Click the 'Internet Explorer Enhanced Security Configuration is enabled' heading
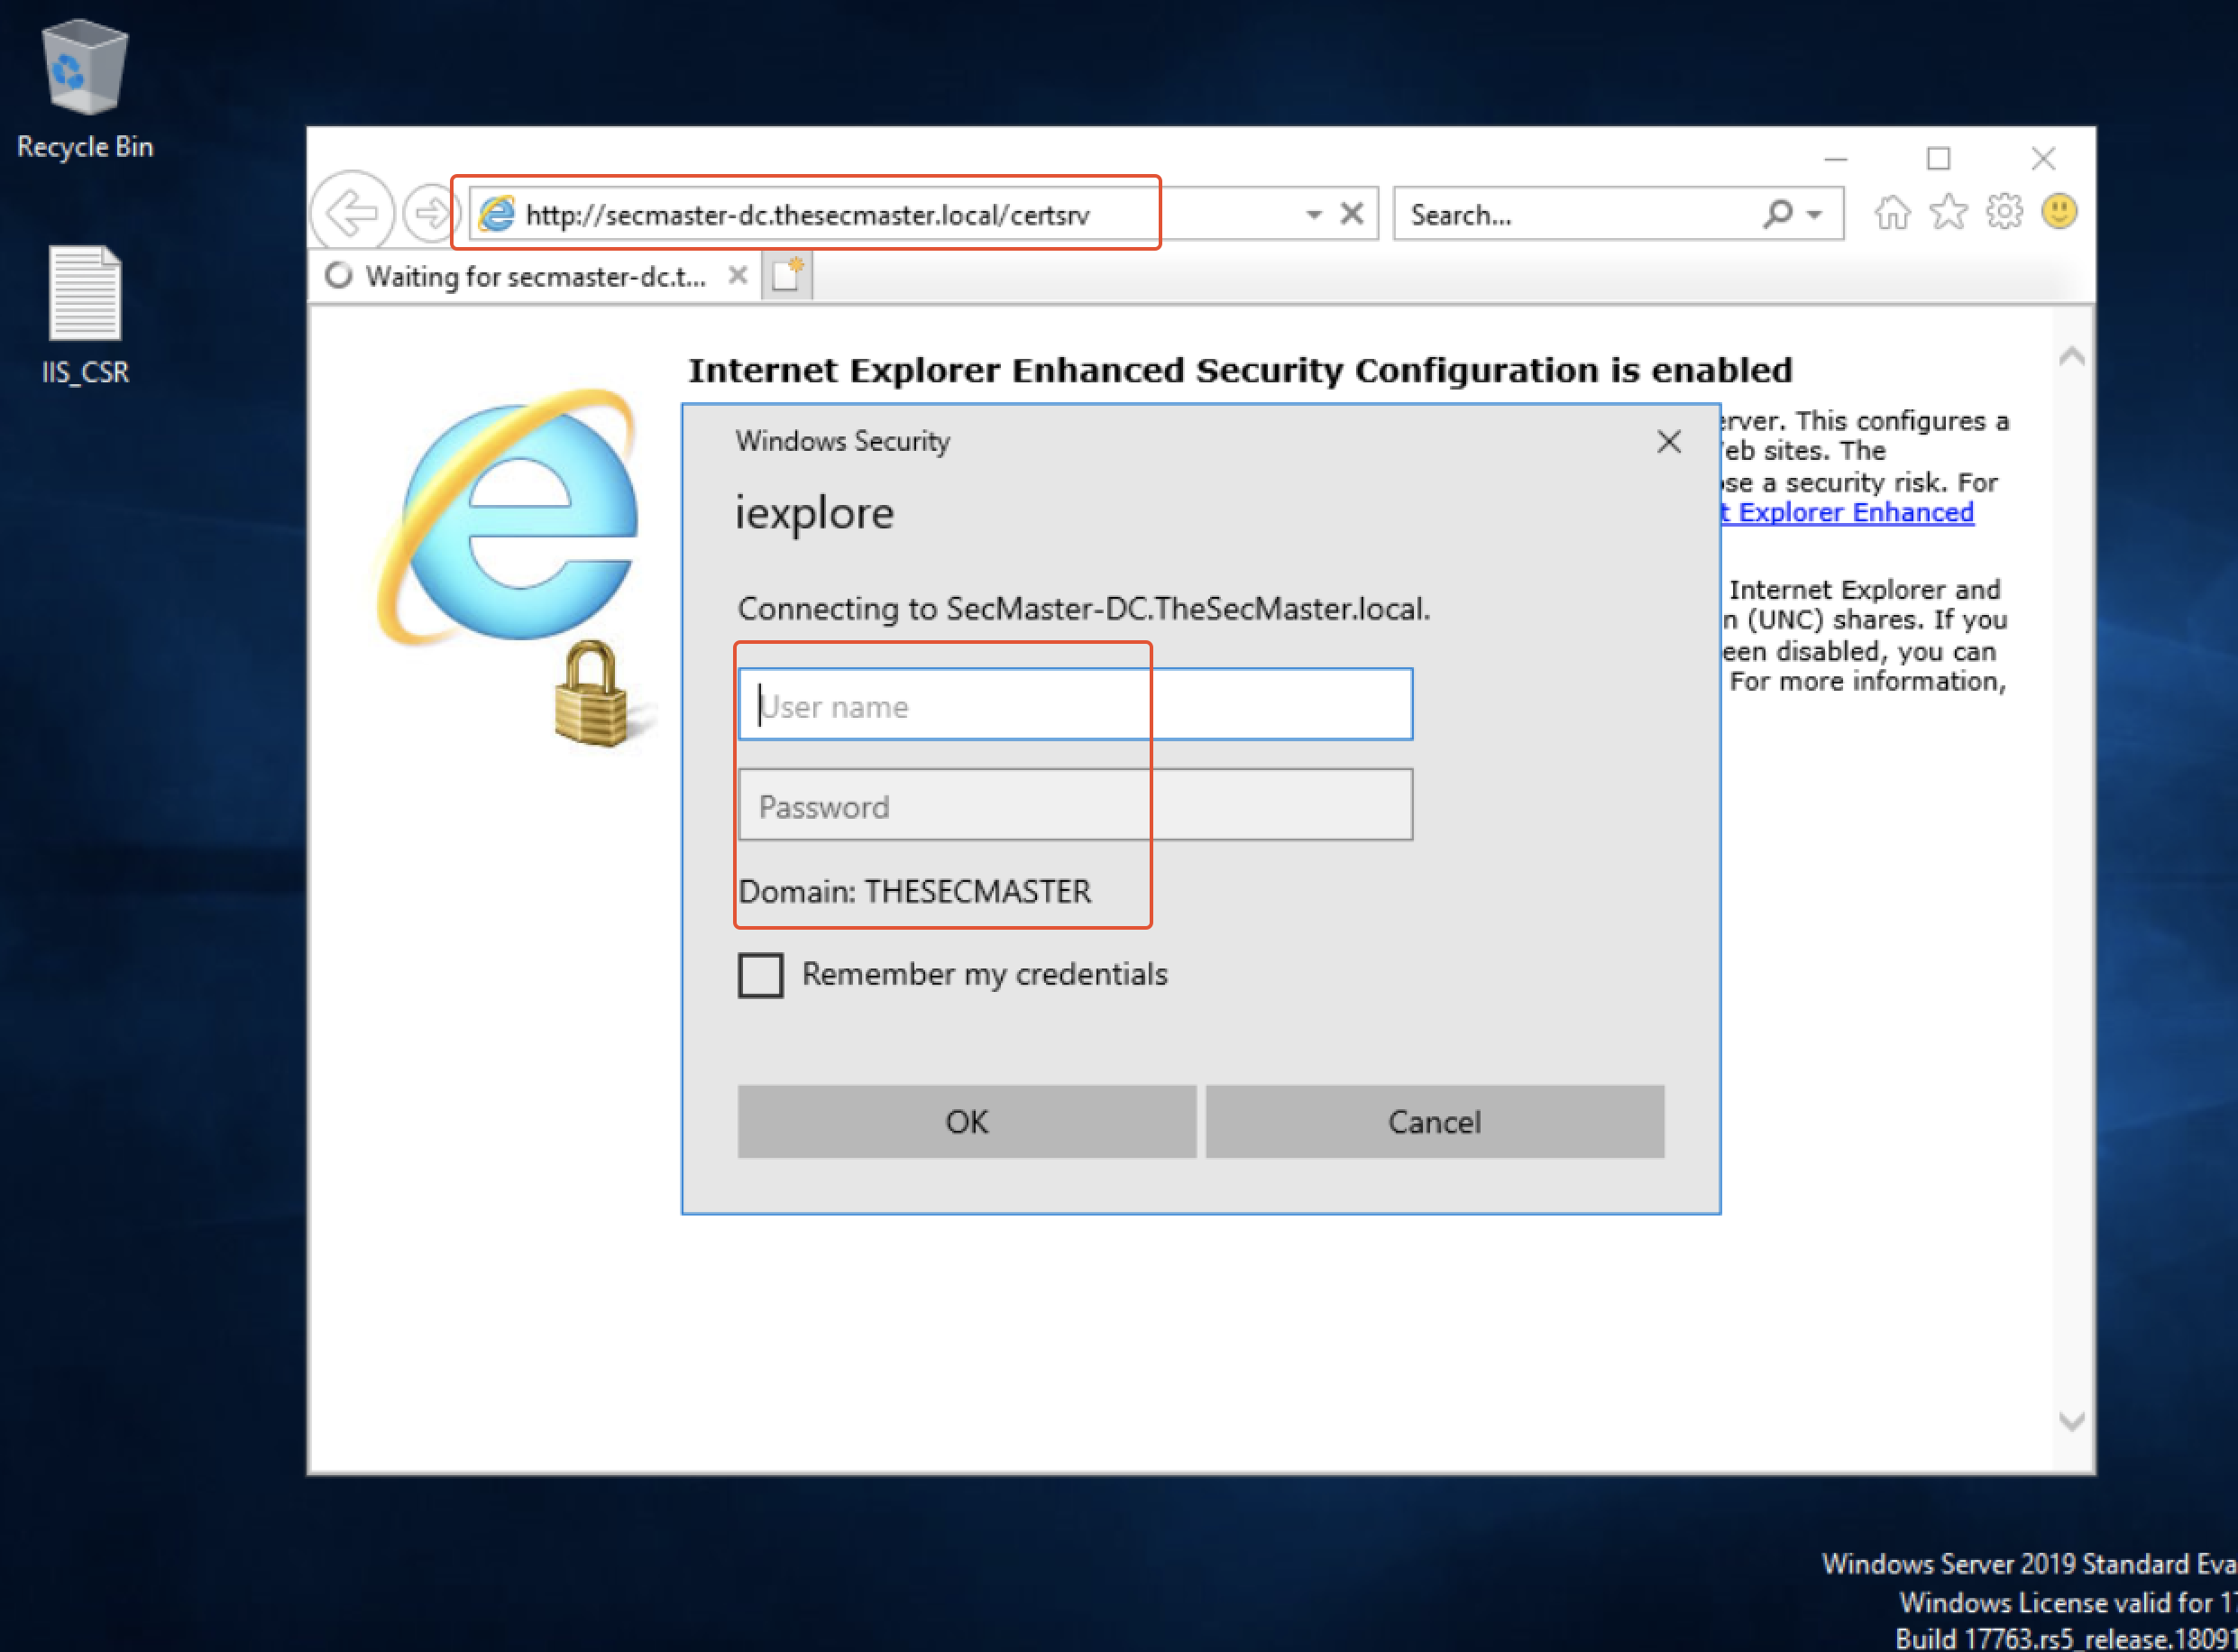This screenshot has height=1652, width=2238. tap(1239, 370)
